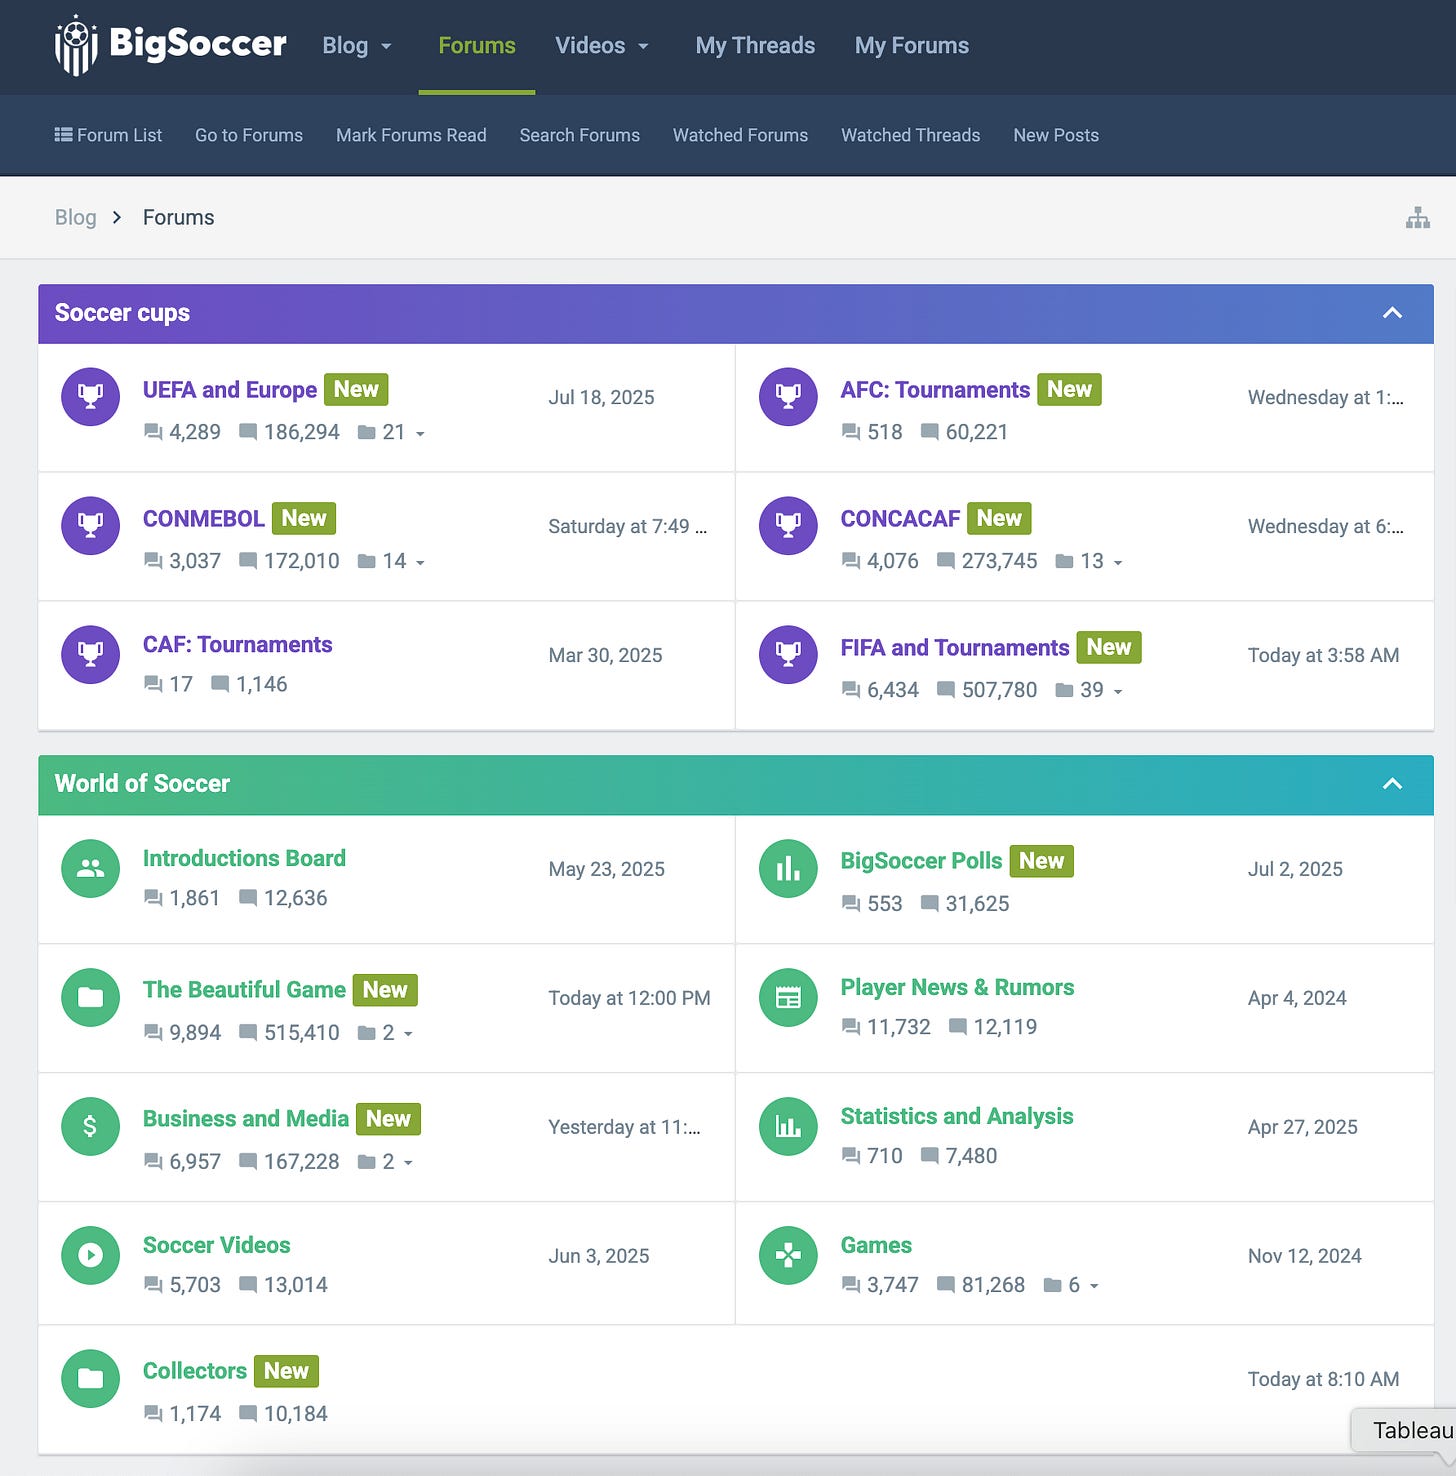Click the 'Apr 4, 2024' date for Player News
Viewport: 1456px width, 1476px height.
[1297, 999]
